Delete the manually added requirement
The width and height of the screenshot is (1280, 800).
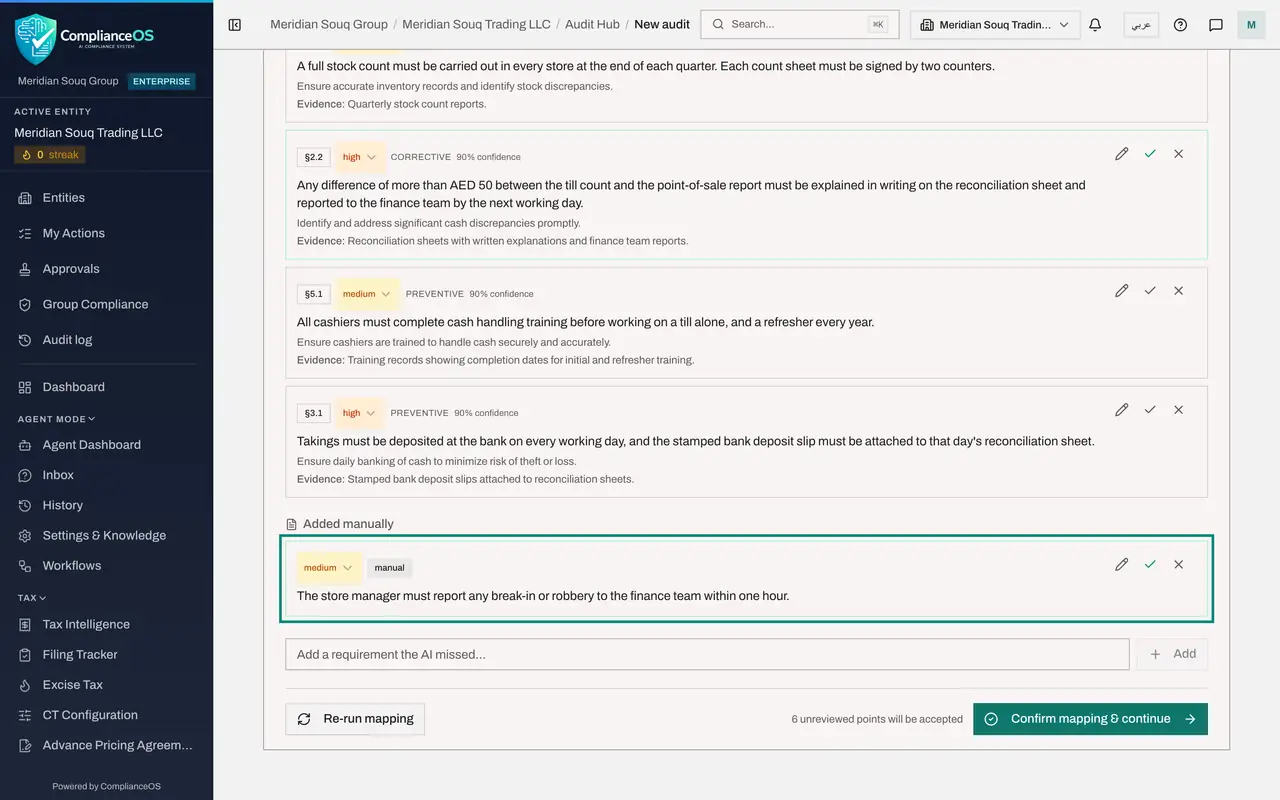click(x=1178, y=565)
